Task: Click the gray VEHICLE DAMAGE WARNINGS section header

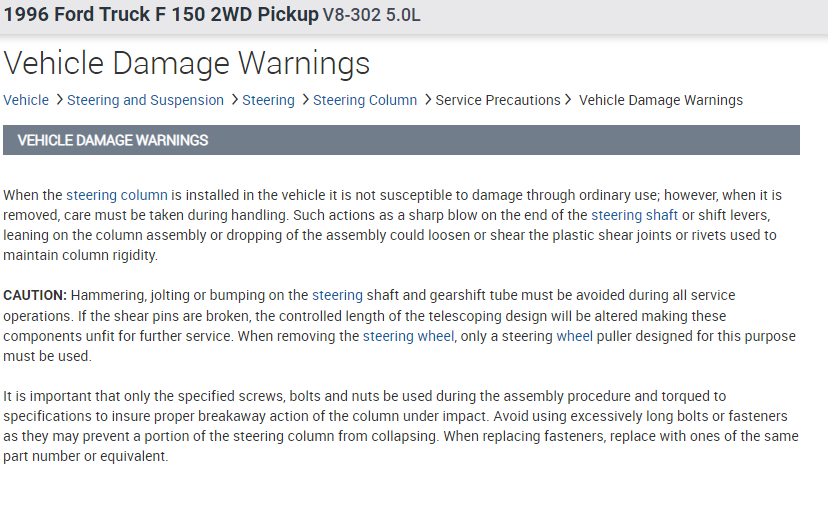Action: coord(401,140)
